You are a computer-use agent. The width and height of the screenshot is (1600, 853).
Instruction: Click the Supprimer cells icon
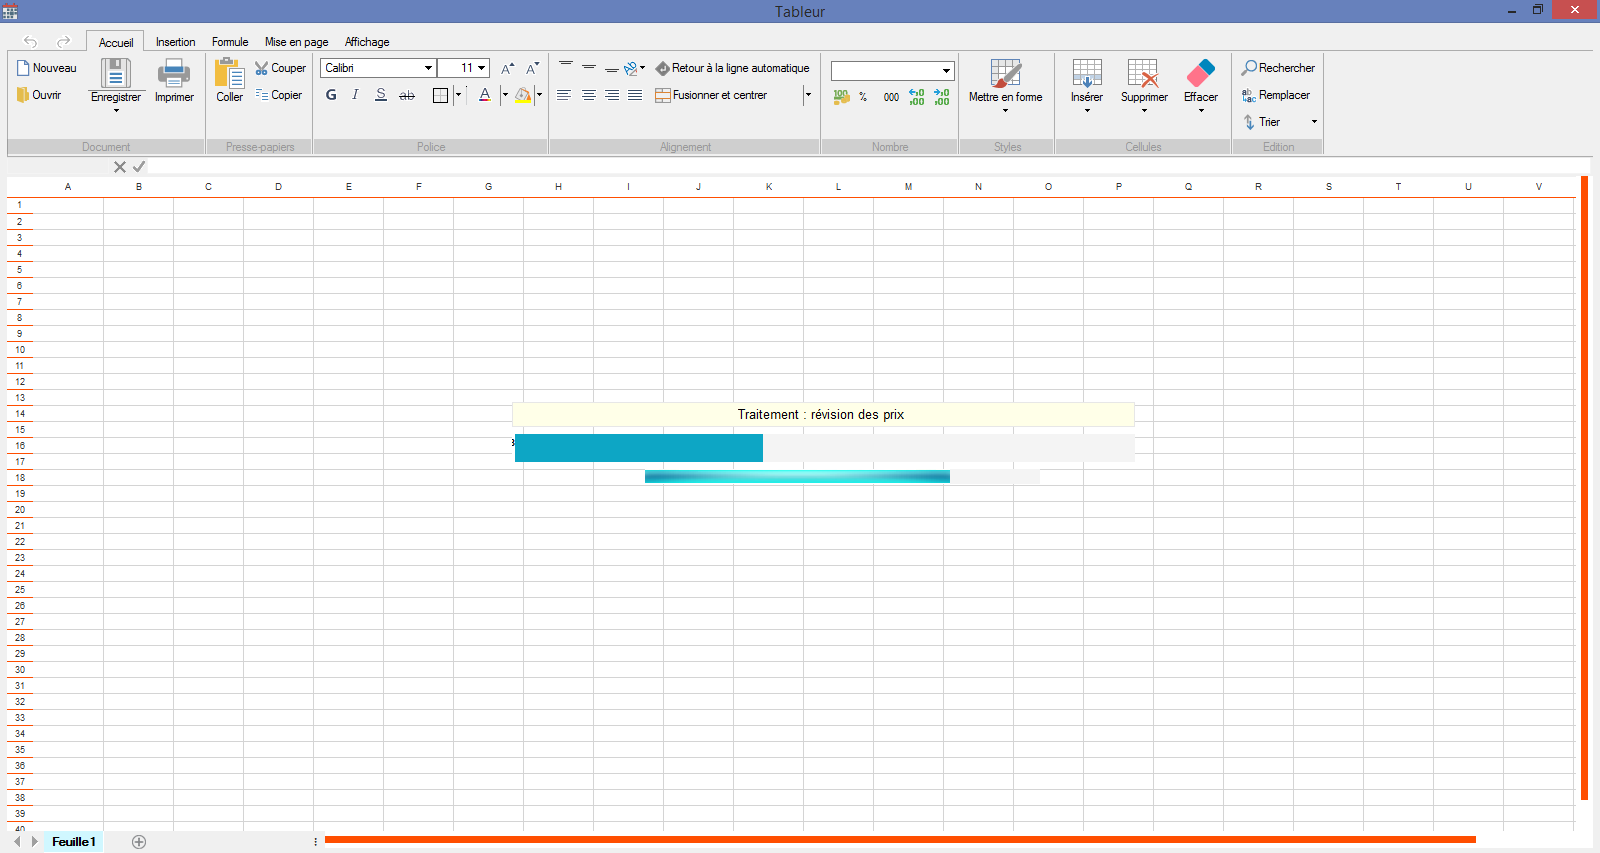[1143, 74]
